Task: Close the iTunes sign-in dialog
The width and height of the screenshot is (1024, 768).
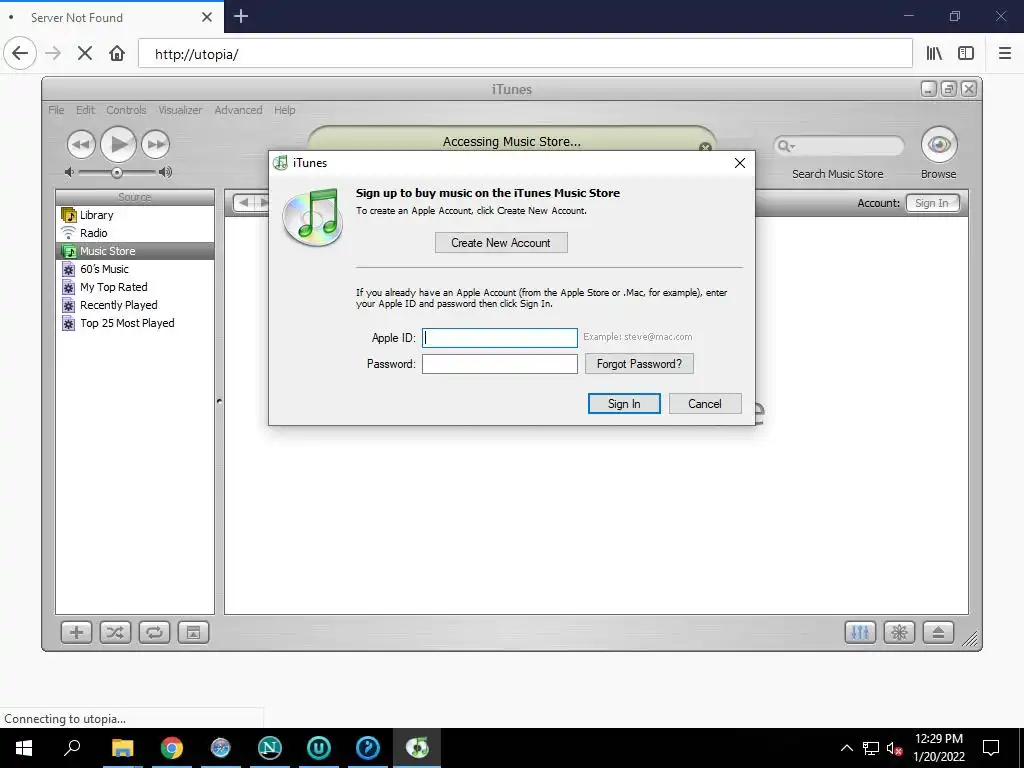Action: tap(739, 163)
